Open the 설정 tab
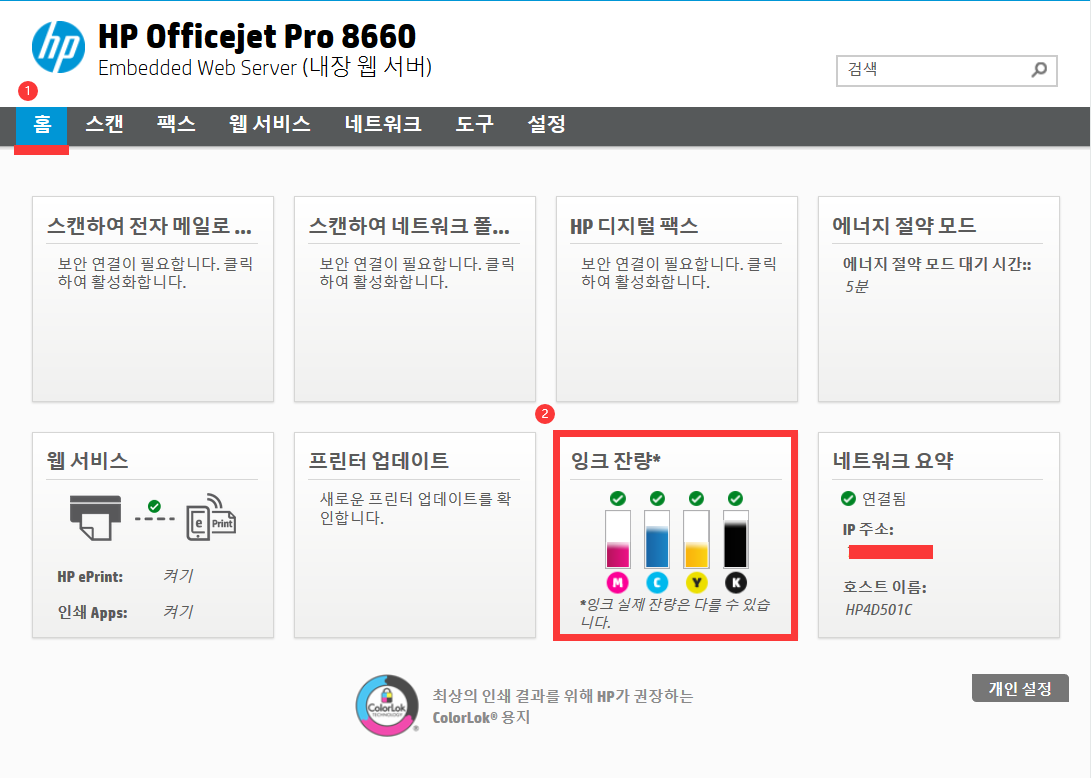 pos(547,125)
